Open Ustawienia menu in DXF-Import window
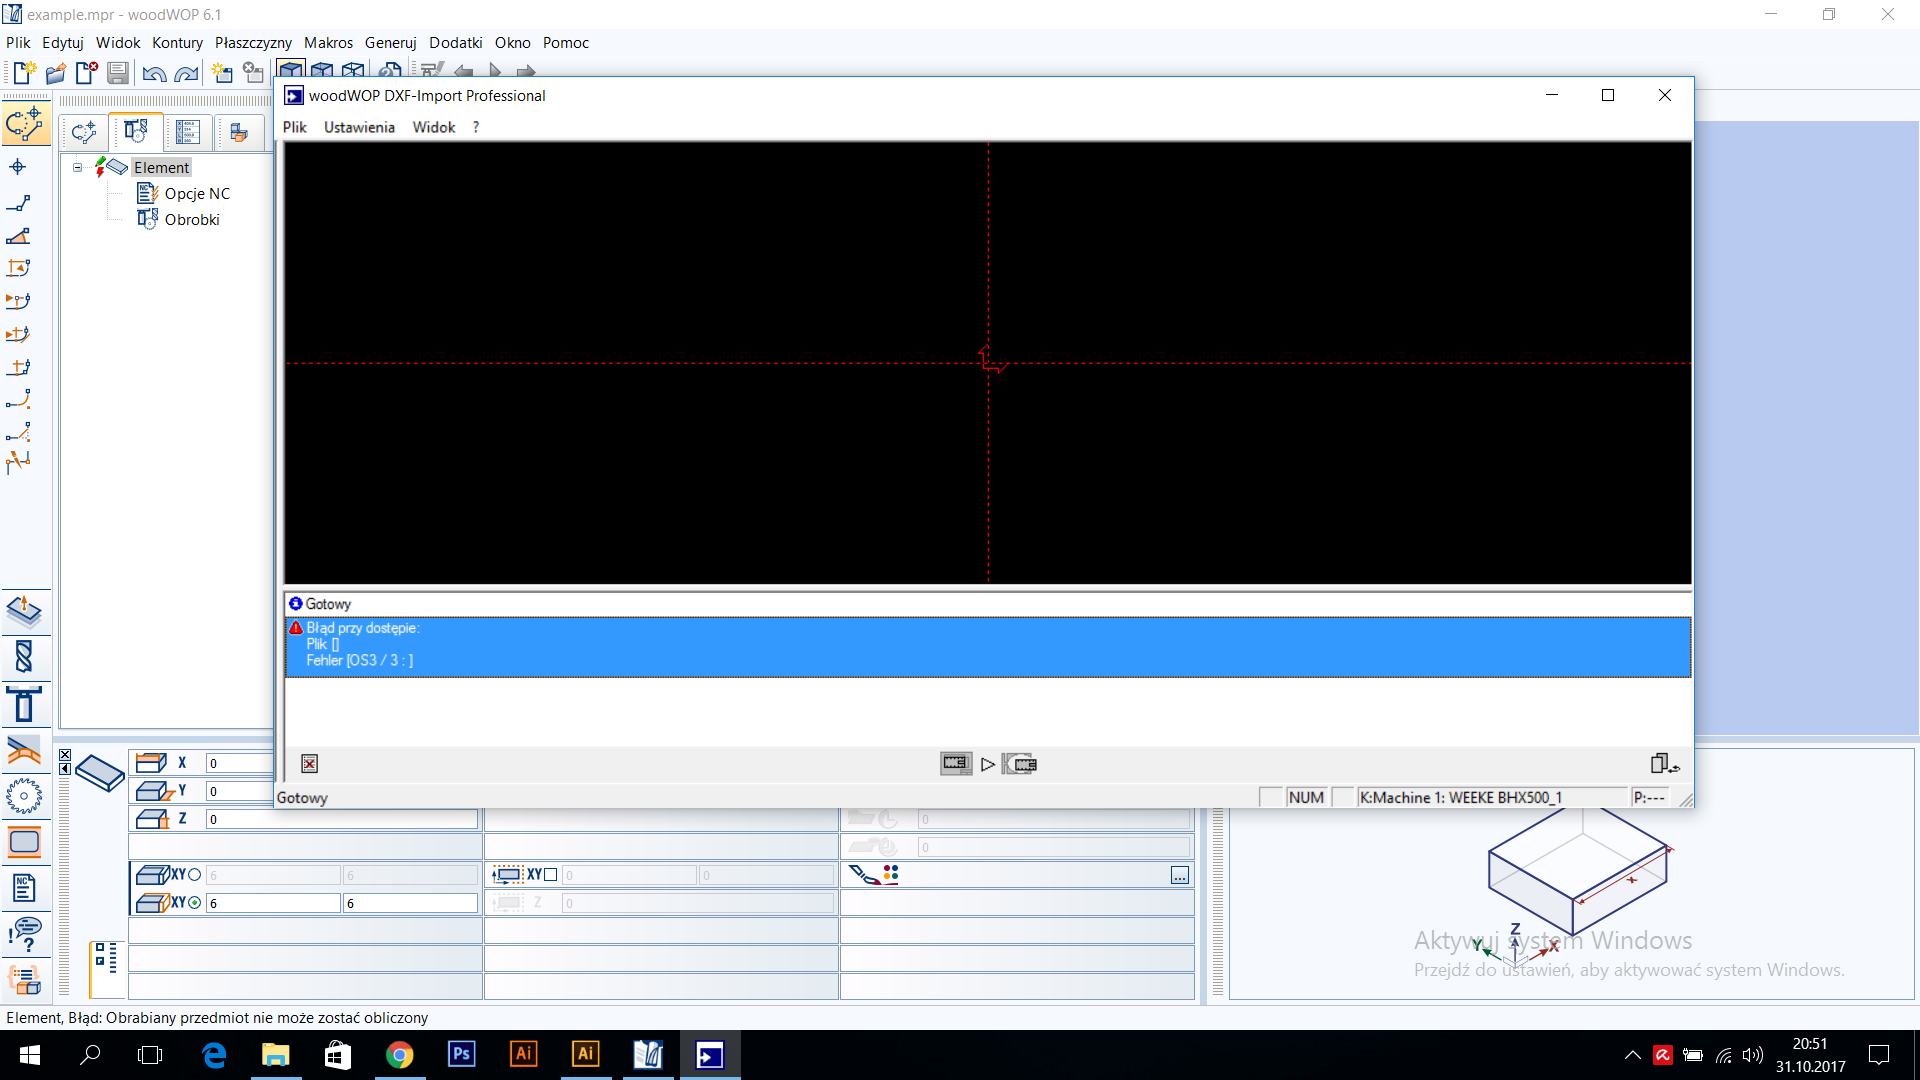1920x1080 pixels. [x=359, y=127]
